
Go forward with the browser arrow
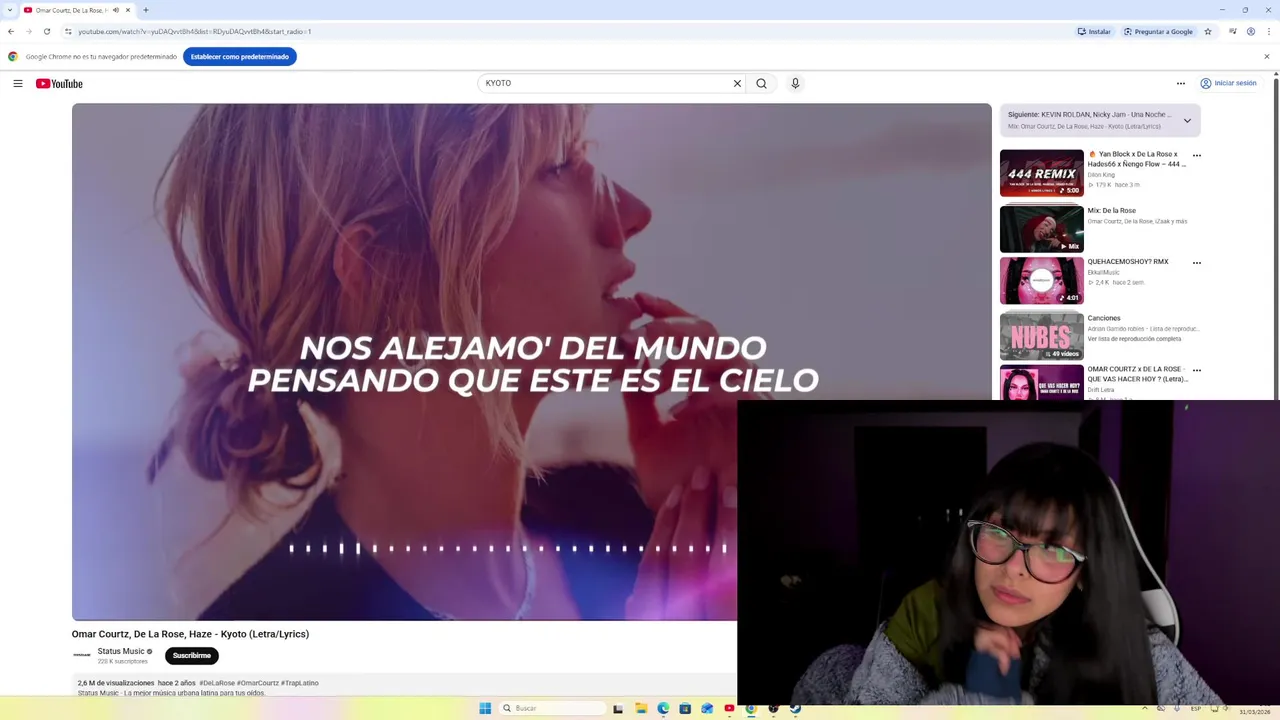tap(29, 32)
